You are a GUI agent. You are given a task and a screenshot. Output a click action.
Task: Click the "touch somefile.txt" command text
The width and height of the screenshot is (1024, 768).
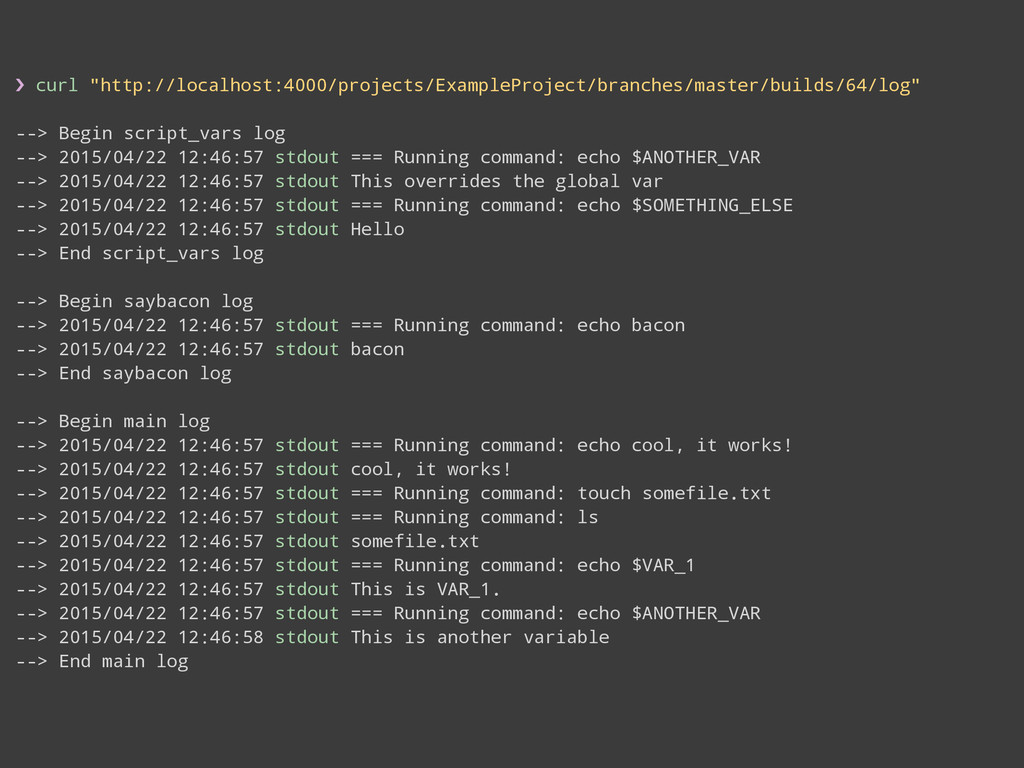point(674,493)
